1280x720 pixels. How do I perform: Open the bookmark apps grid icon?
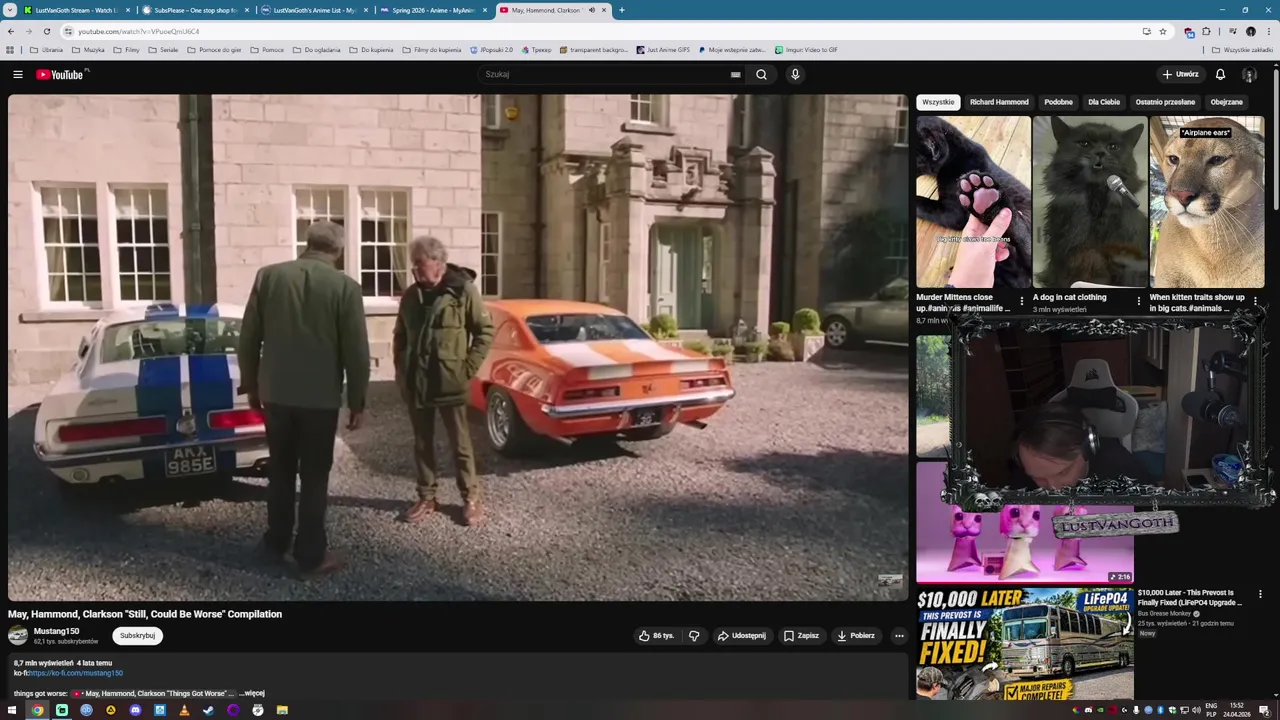click(10, 49)
